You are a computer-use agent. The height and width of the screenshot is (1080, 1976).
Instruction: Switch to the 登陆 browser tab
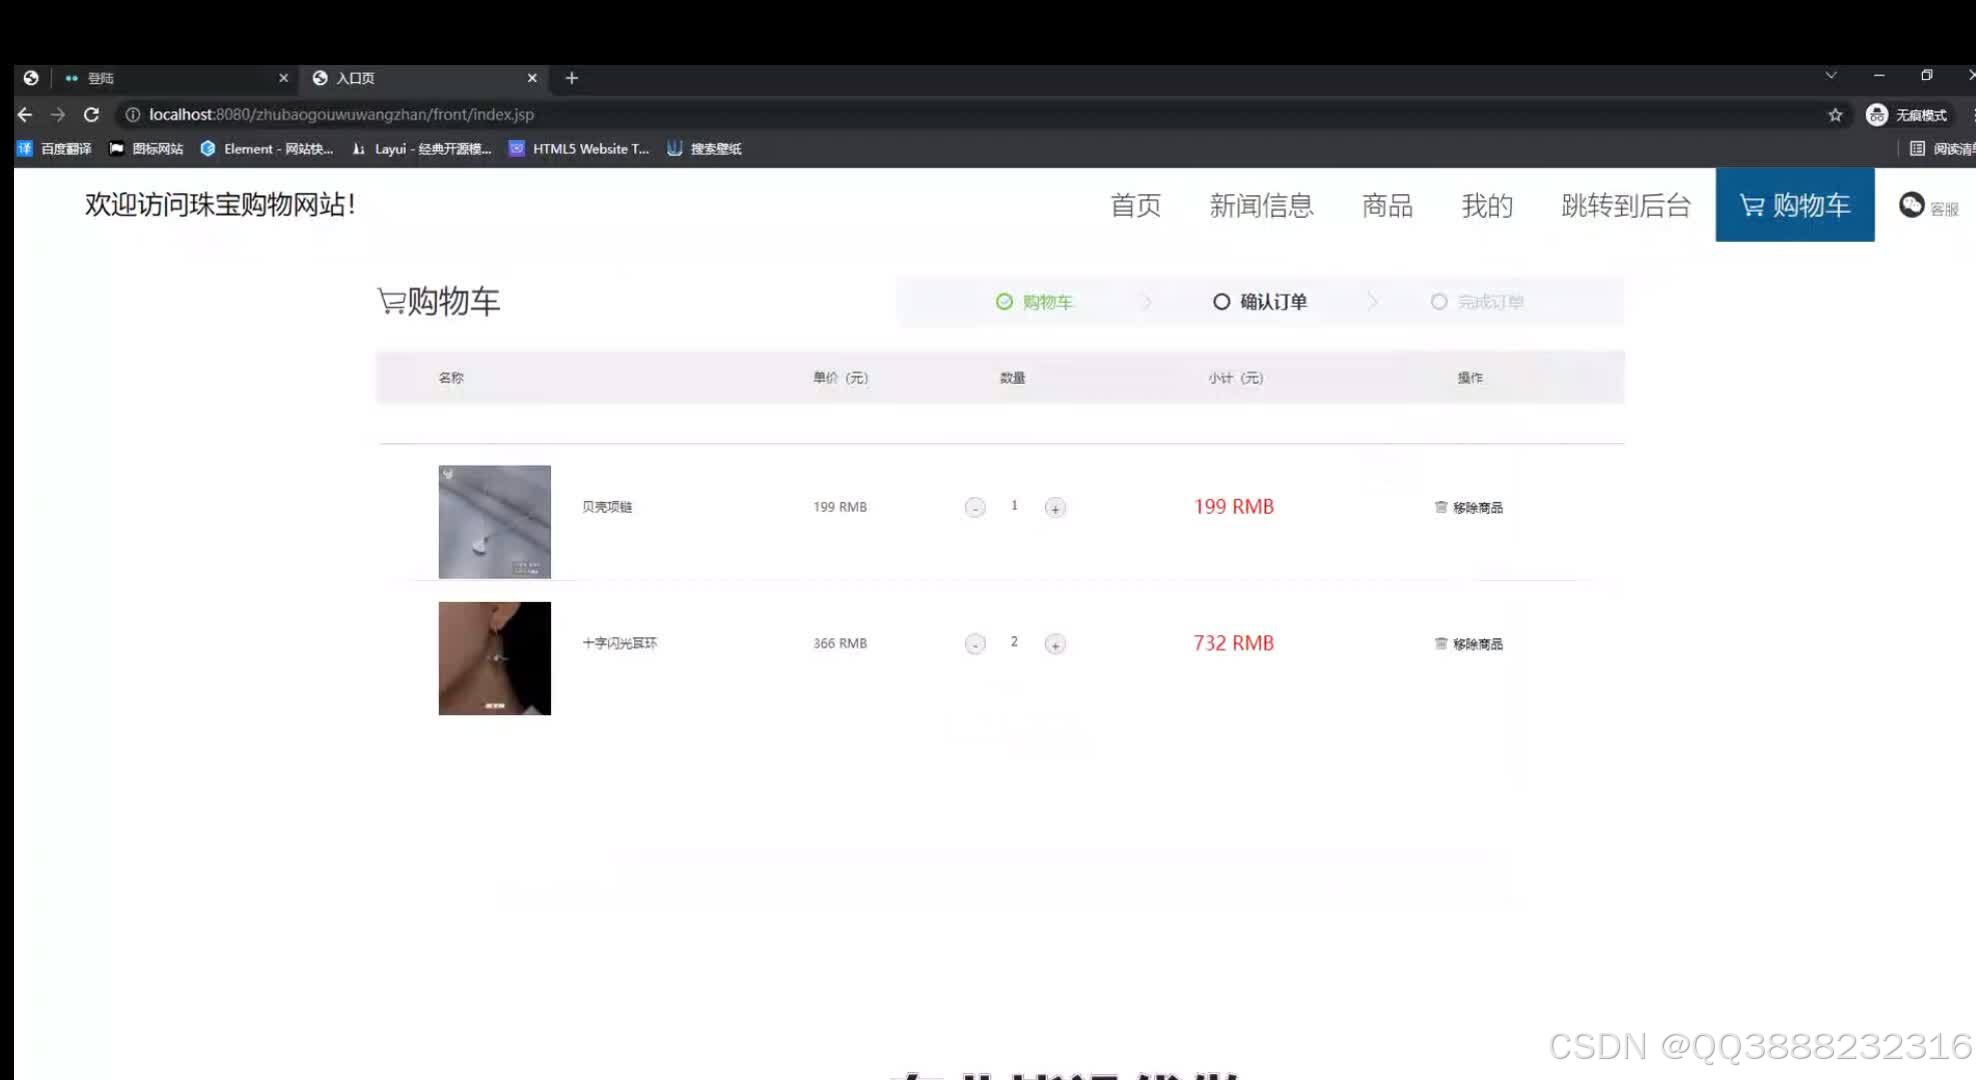click(150, 78)
